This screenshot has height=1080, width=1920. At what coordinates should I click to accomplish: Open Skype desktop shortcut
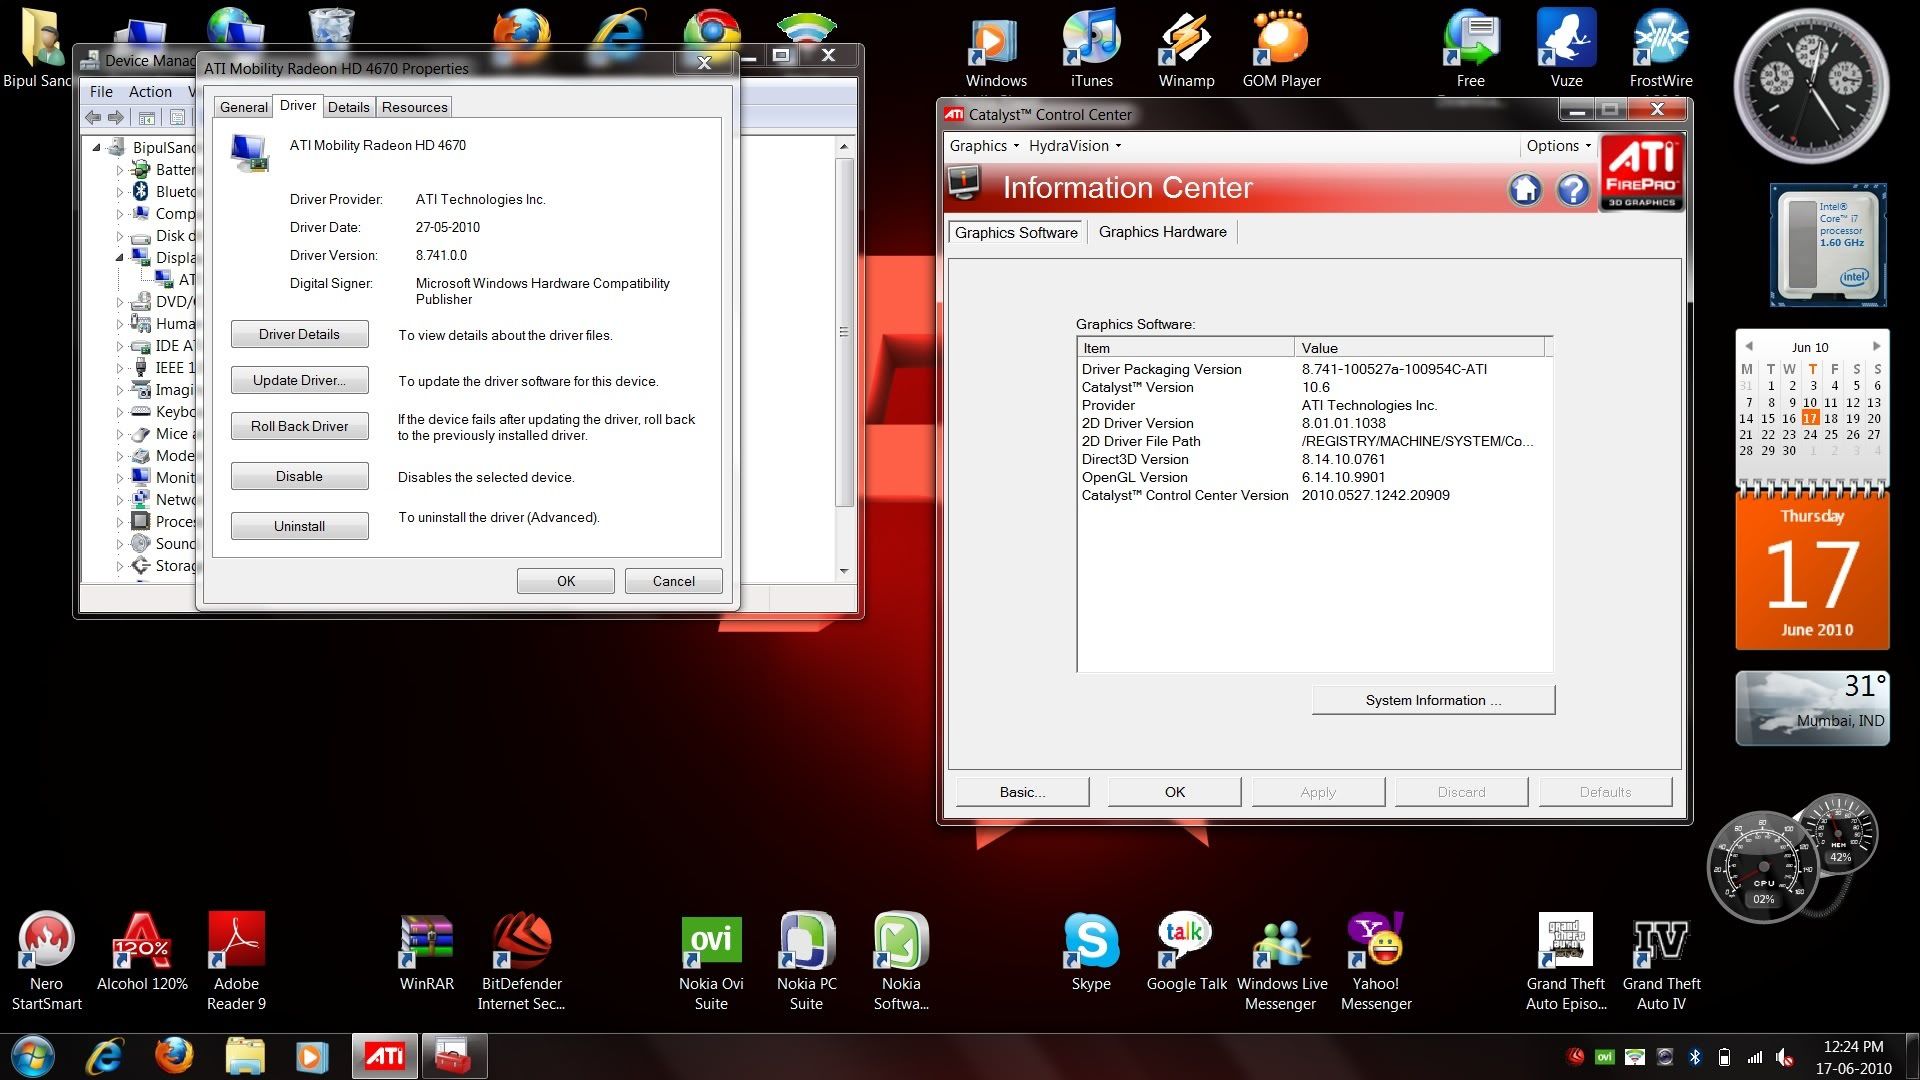pos(1091,952)
